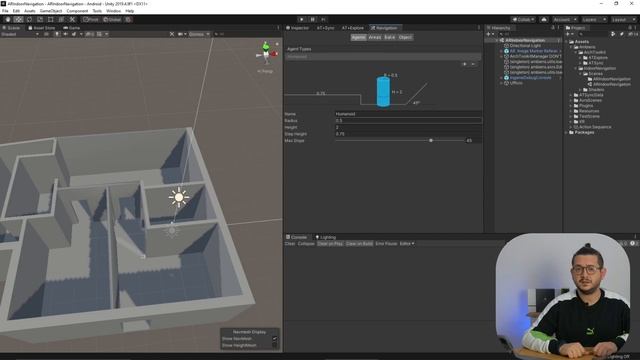Toggle Clear on Play in Console
The image size is (640, 360).
point(330,244)
